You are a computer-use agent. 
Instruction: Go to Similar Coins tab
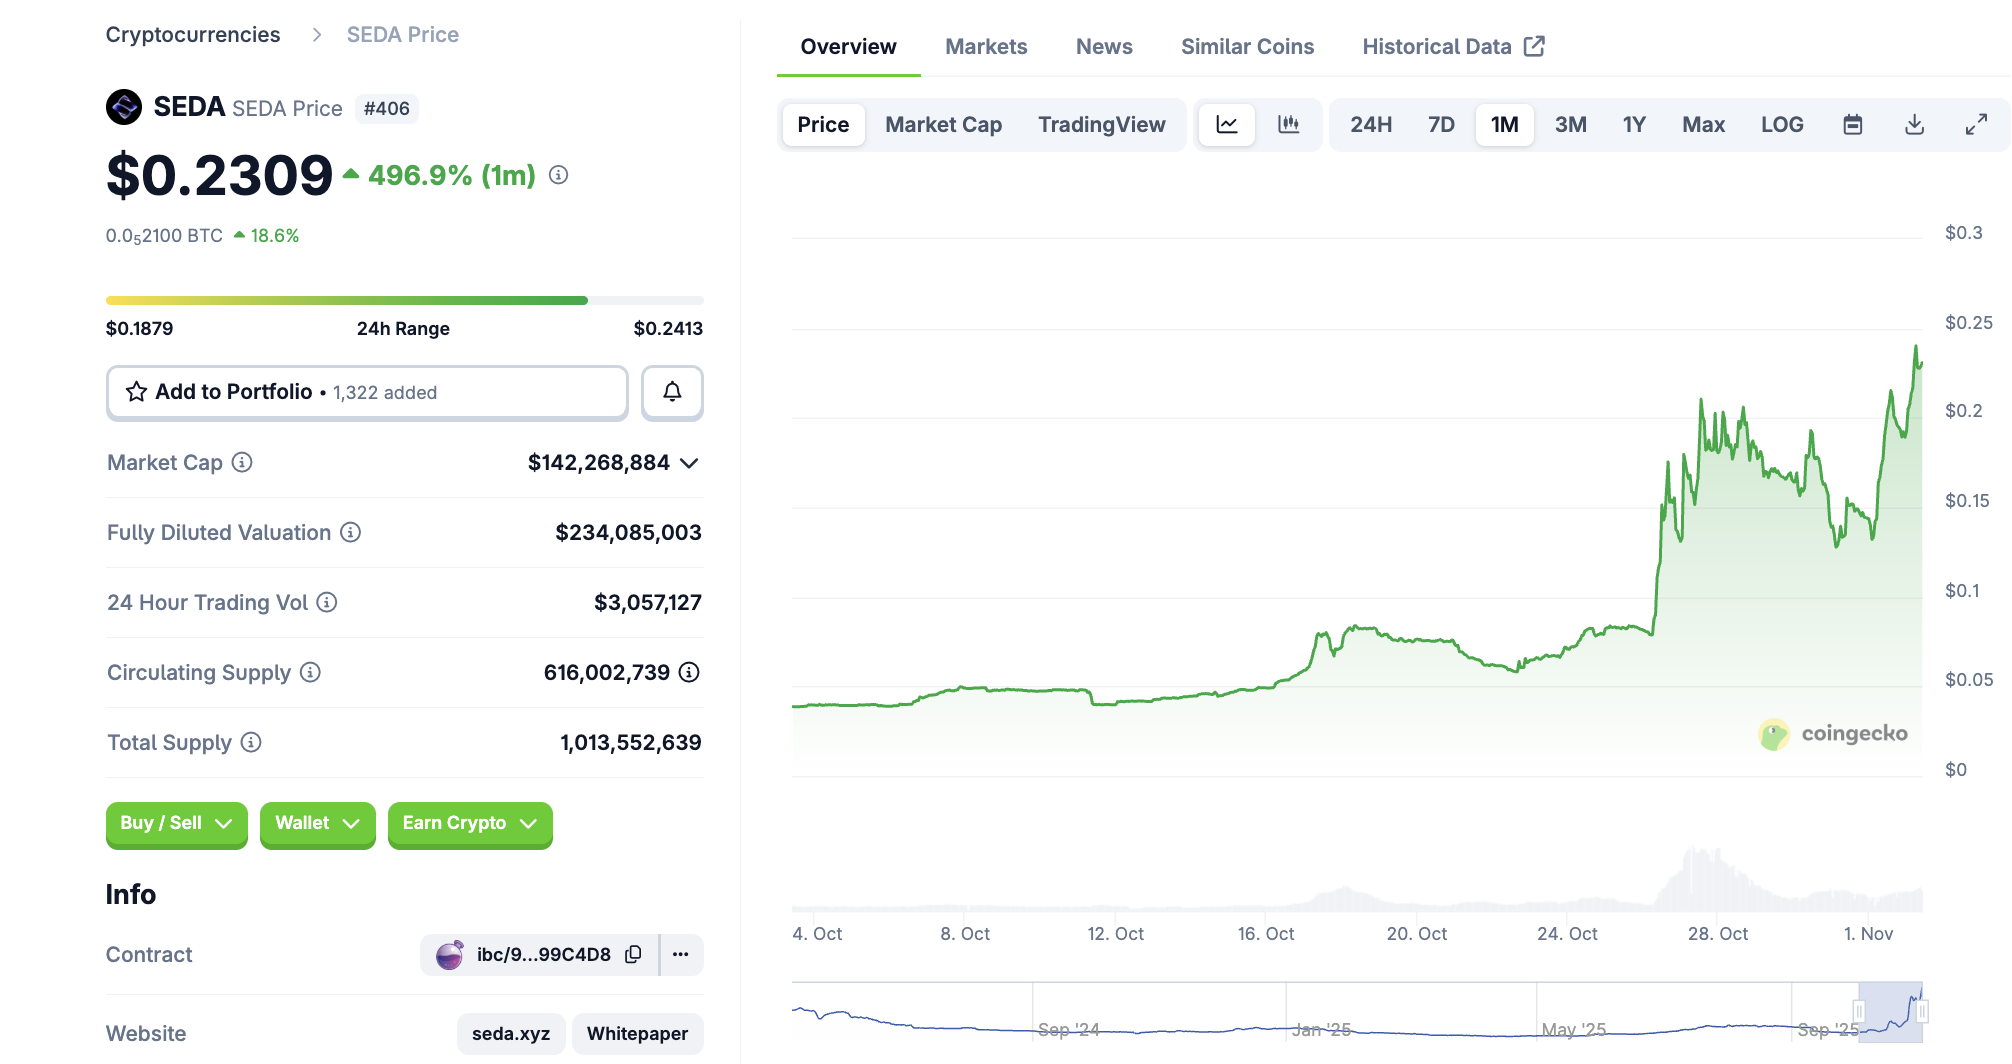(1247, 47)
